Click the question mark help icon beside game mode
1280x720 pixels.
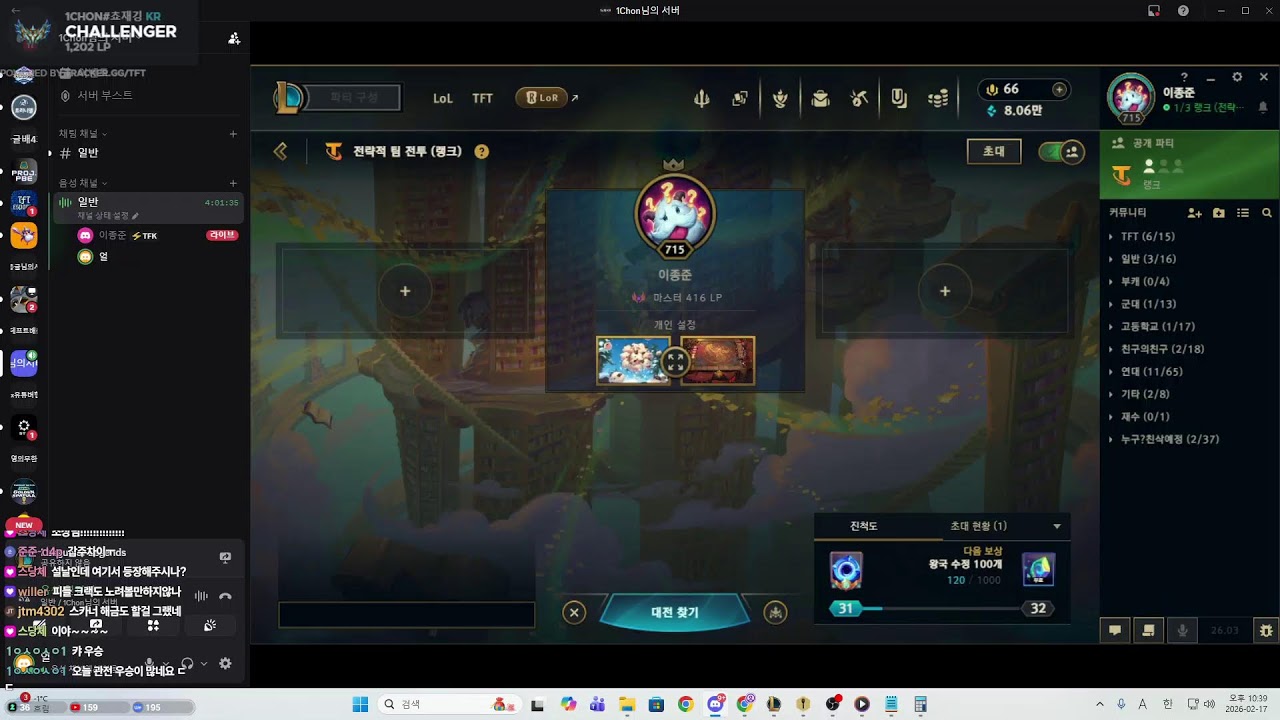pyautogui.click(x=482, y=152)
